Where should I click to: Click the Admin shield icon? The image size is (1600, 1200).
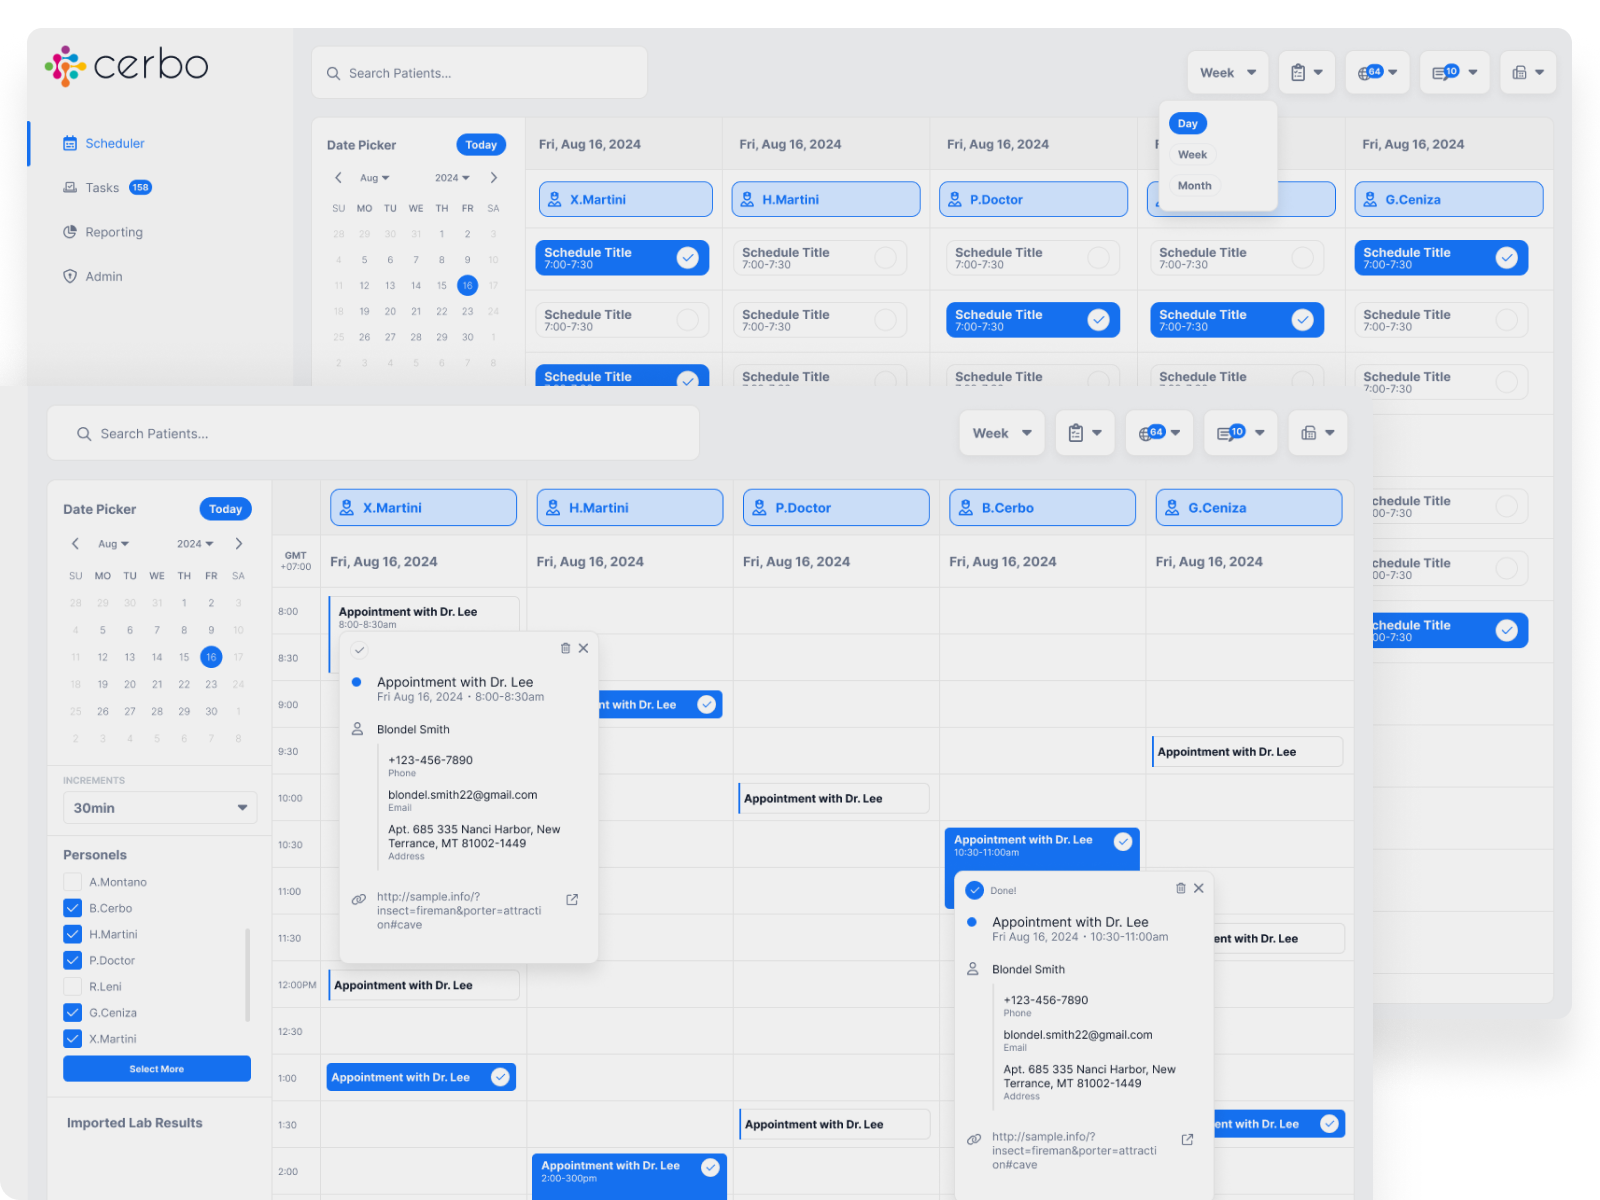(70, 277)
